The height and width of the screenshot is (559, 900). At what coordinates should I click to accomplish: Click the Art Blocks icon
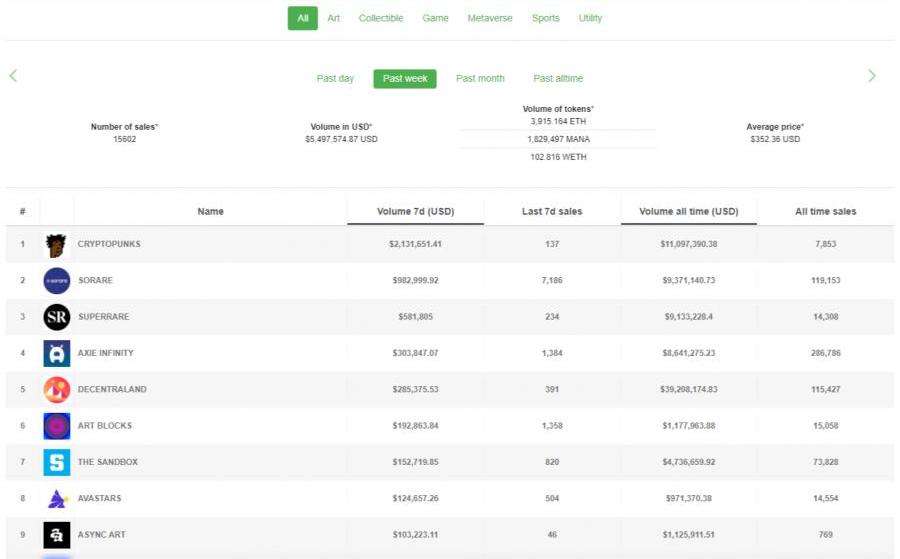click(x=57, y=426)
